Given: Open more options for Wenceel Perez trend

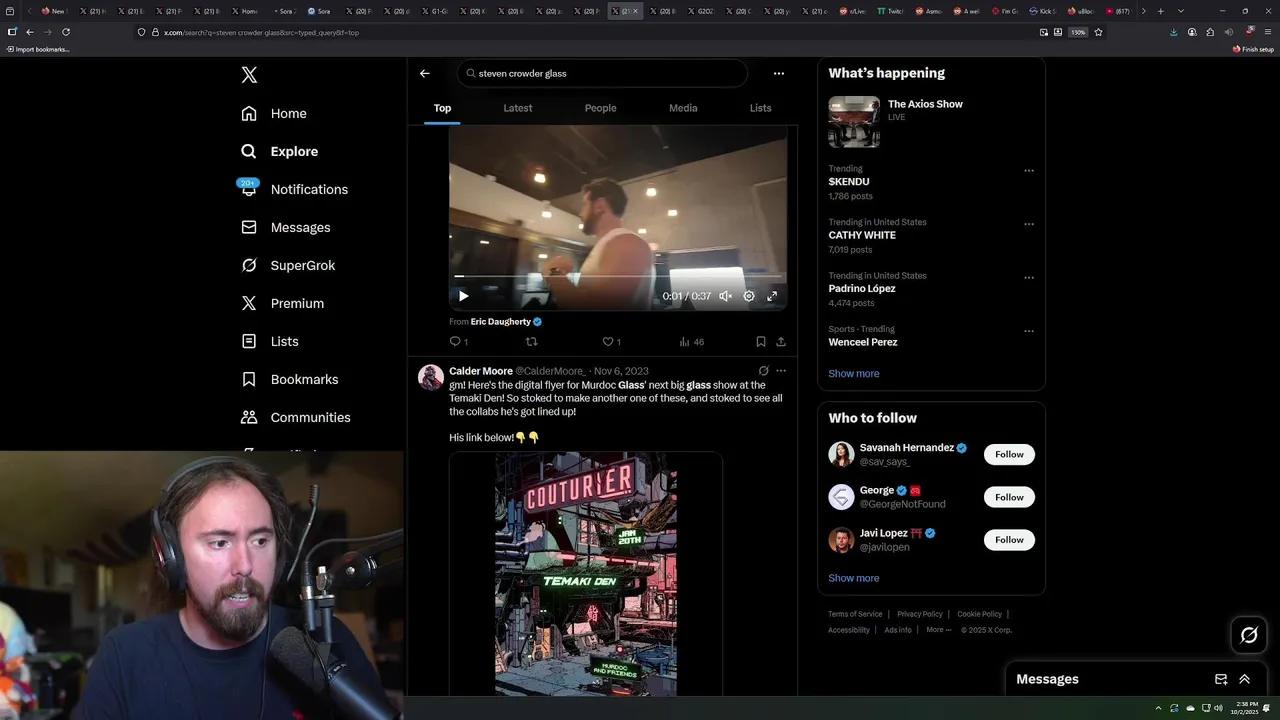Looking at the screenshot, I should tap(1029, 331).
